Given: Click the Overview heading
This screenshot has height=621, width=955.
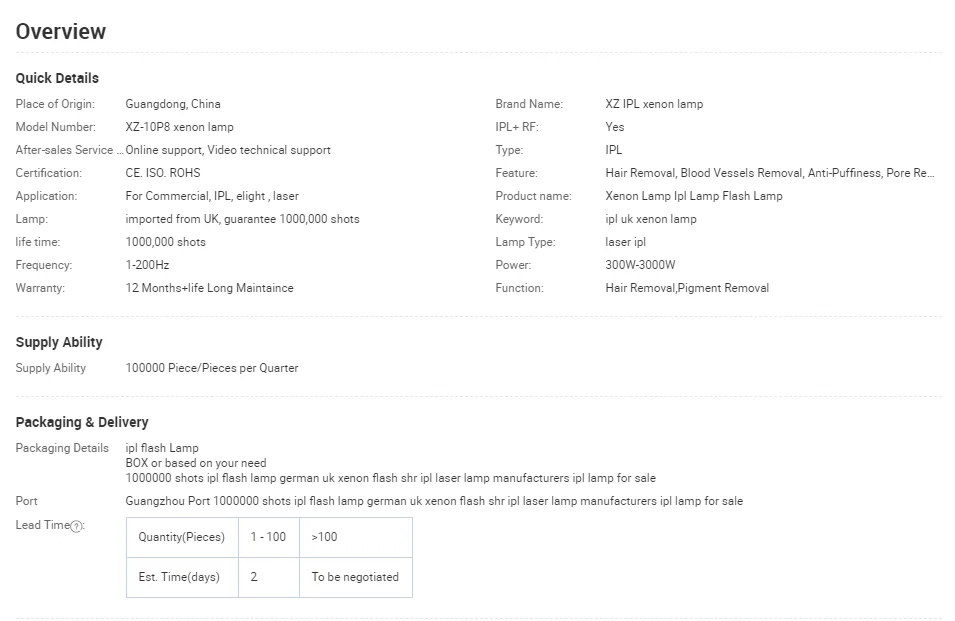Looking at the screenshot, I should click(x=60, y=31).
